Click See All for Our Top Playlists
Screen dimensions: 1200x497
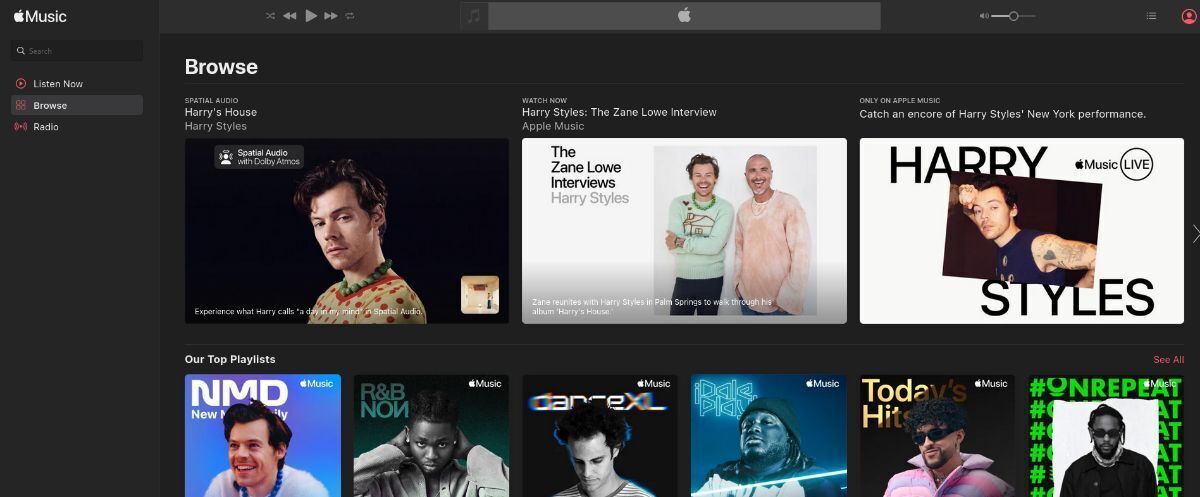click(1169, 360)
